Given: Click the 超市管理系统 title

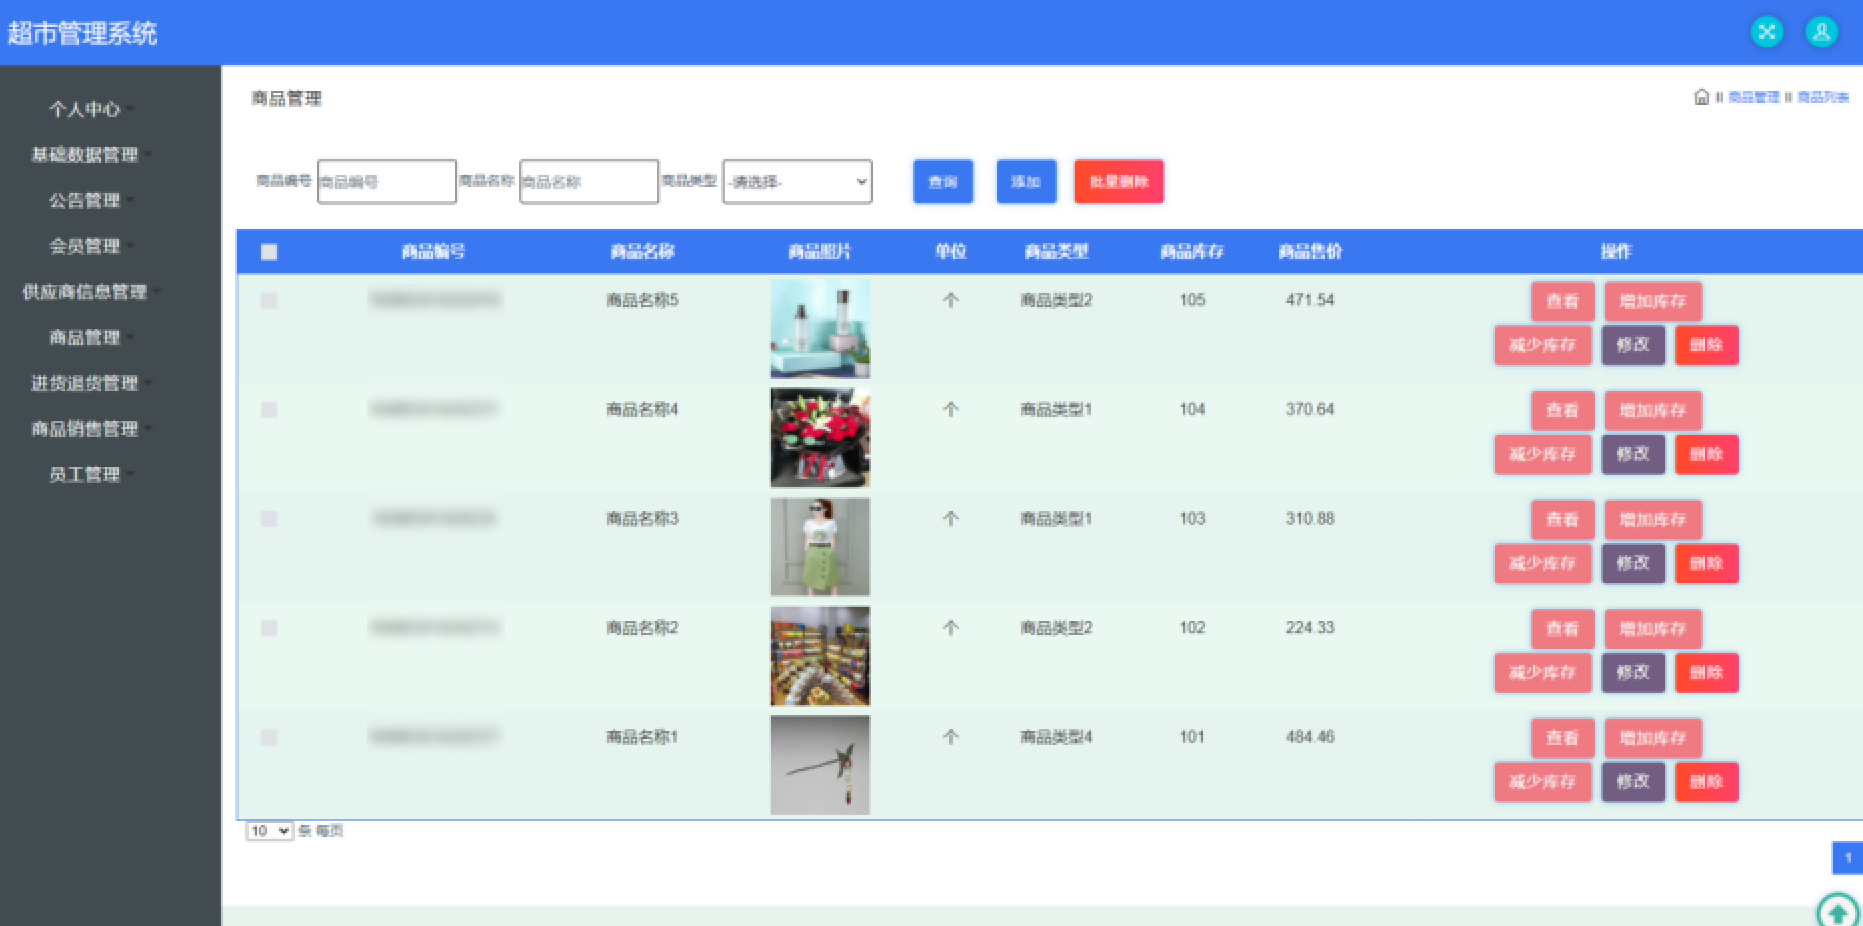Looking at the screenshot, I should point(82,33).
